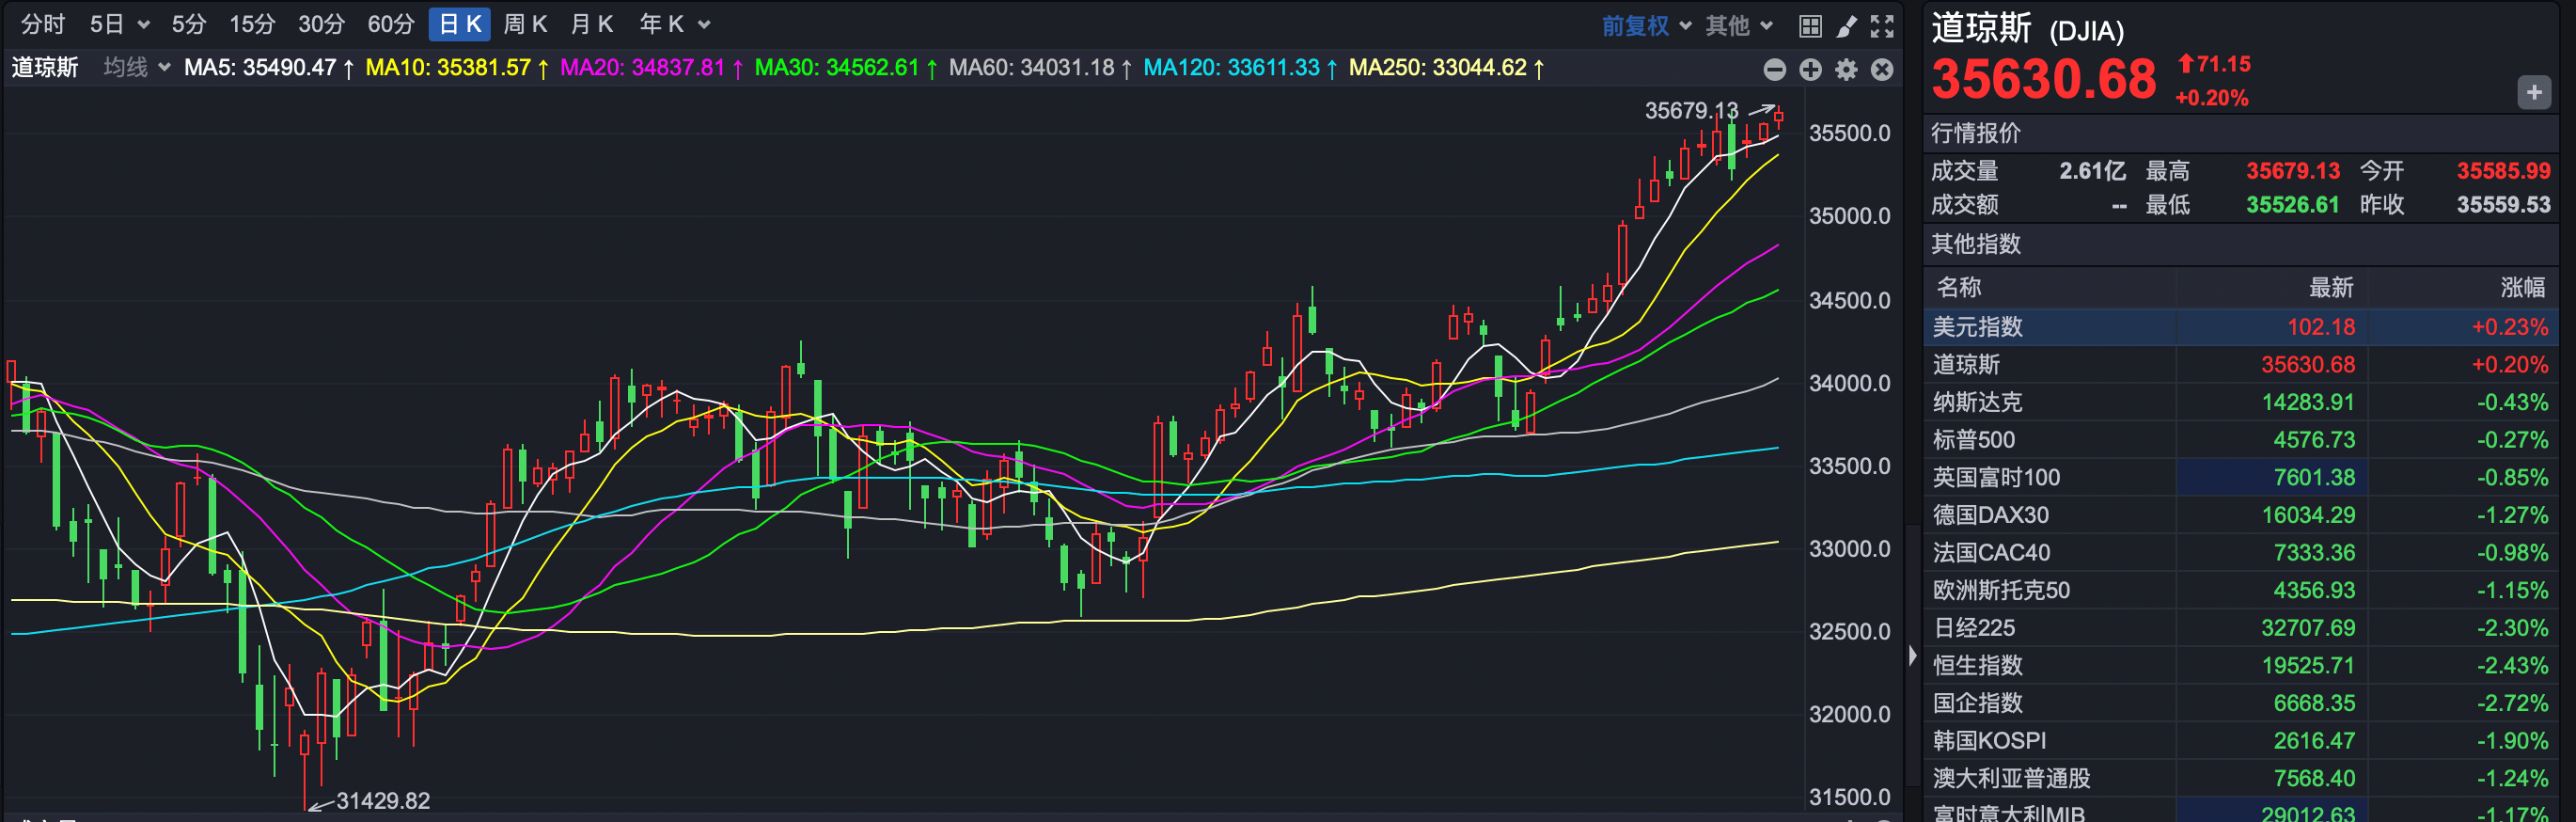The width and height of the screenshot is (2576, 822).
Task: Zoom out chart with minus icon
Action: pyautogui.click(x=1775, y=69)
